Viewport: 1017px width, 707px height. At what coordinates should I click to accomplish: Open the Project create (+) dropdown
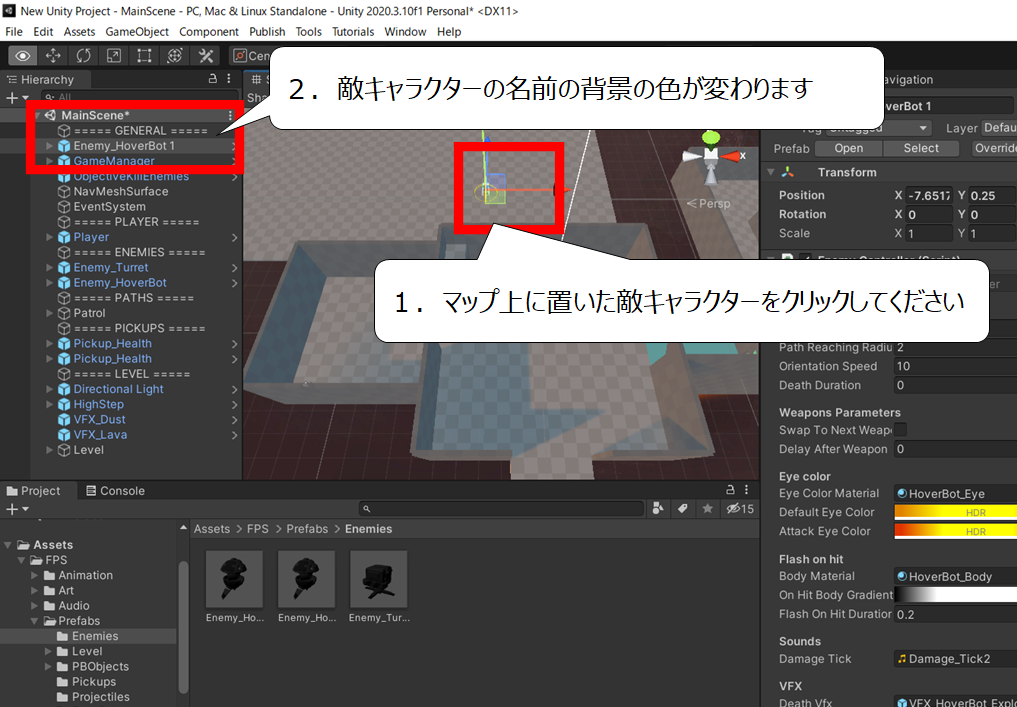click(x=17, y=509)
